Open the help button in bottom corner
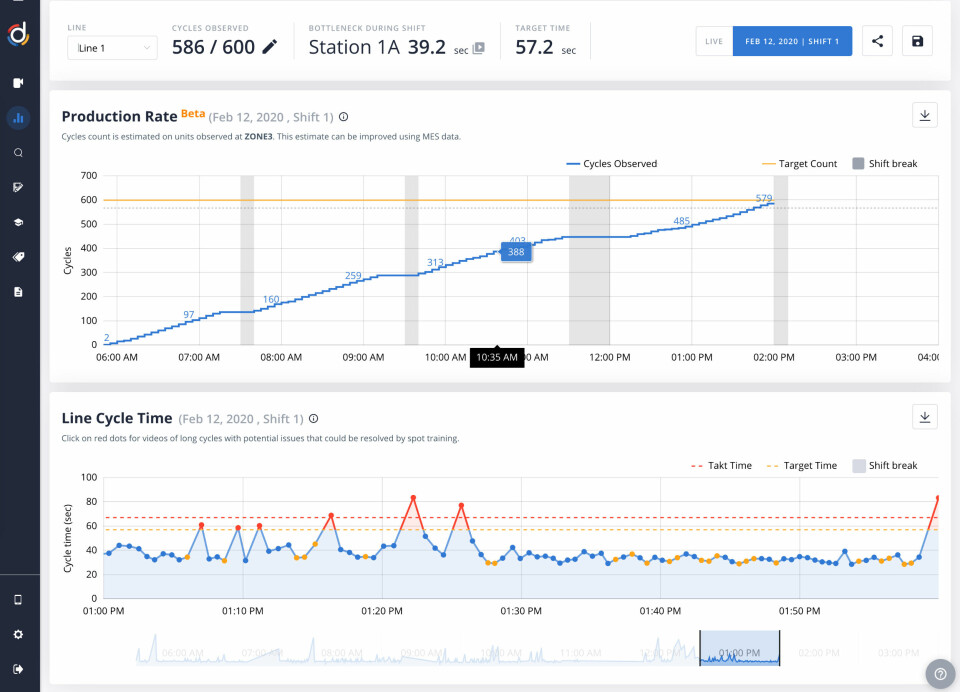This screenshot has height=692, width=960. coord(940,673)
